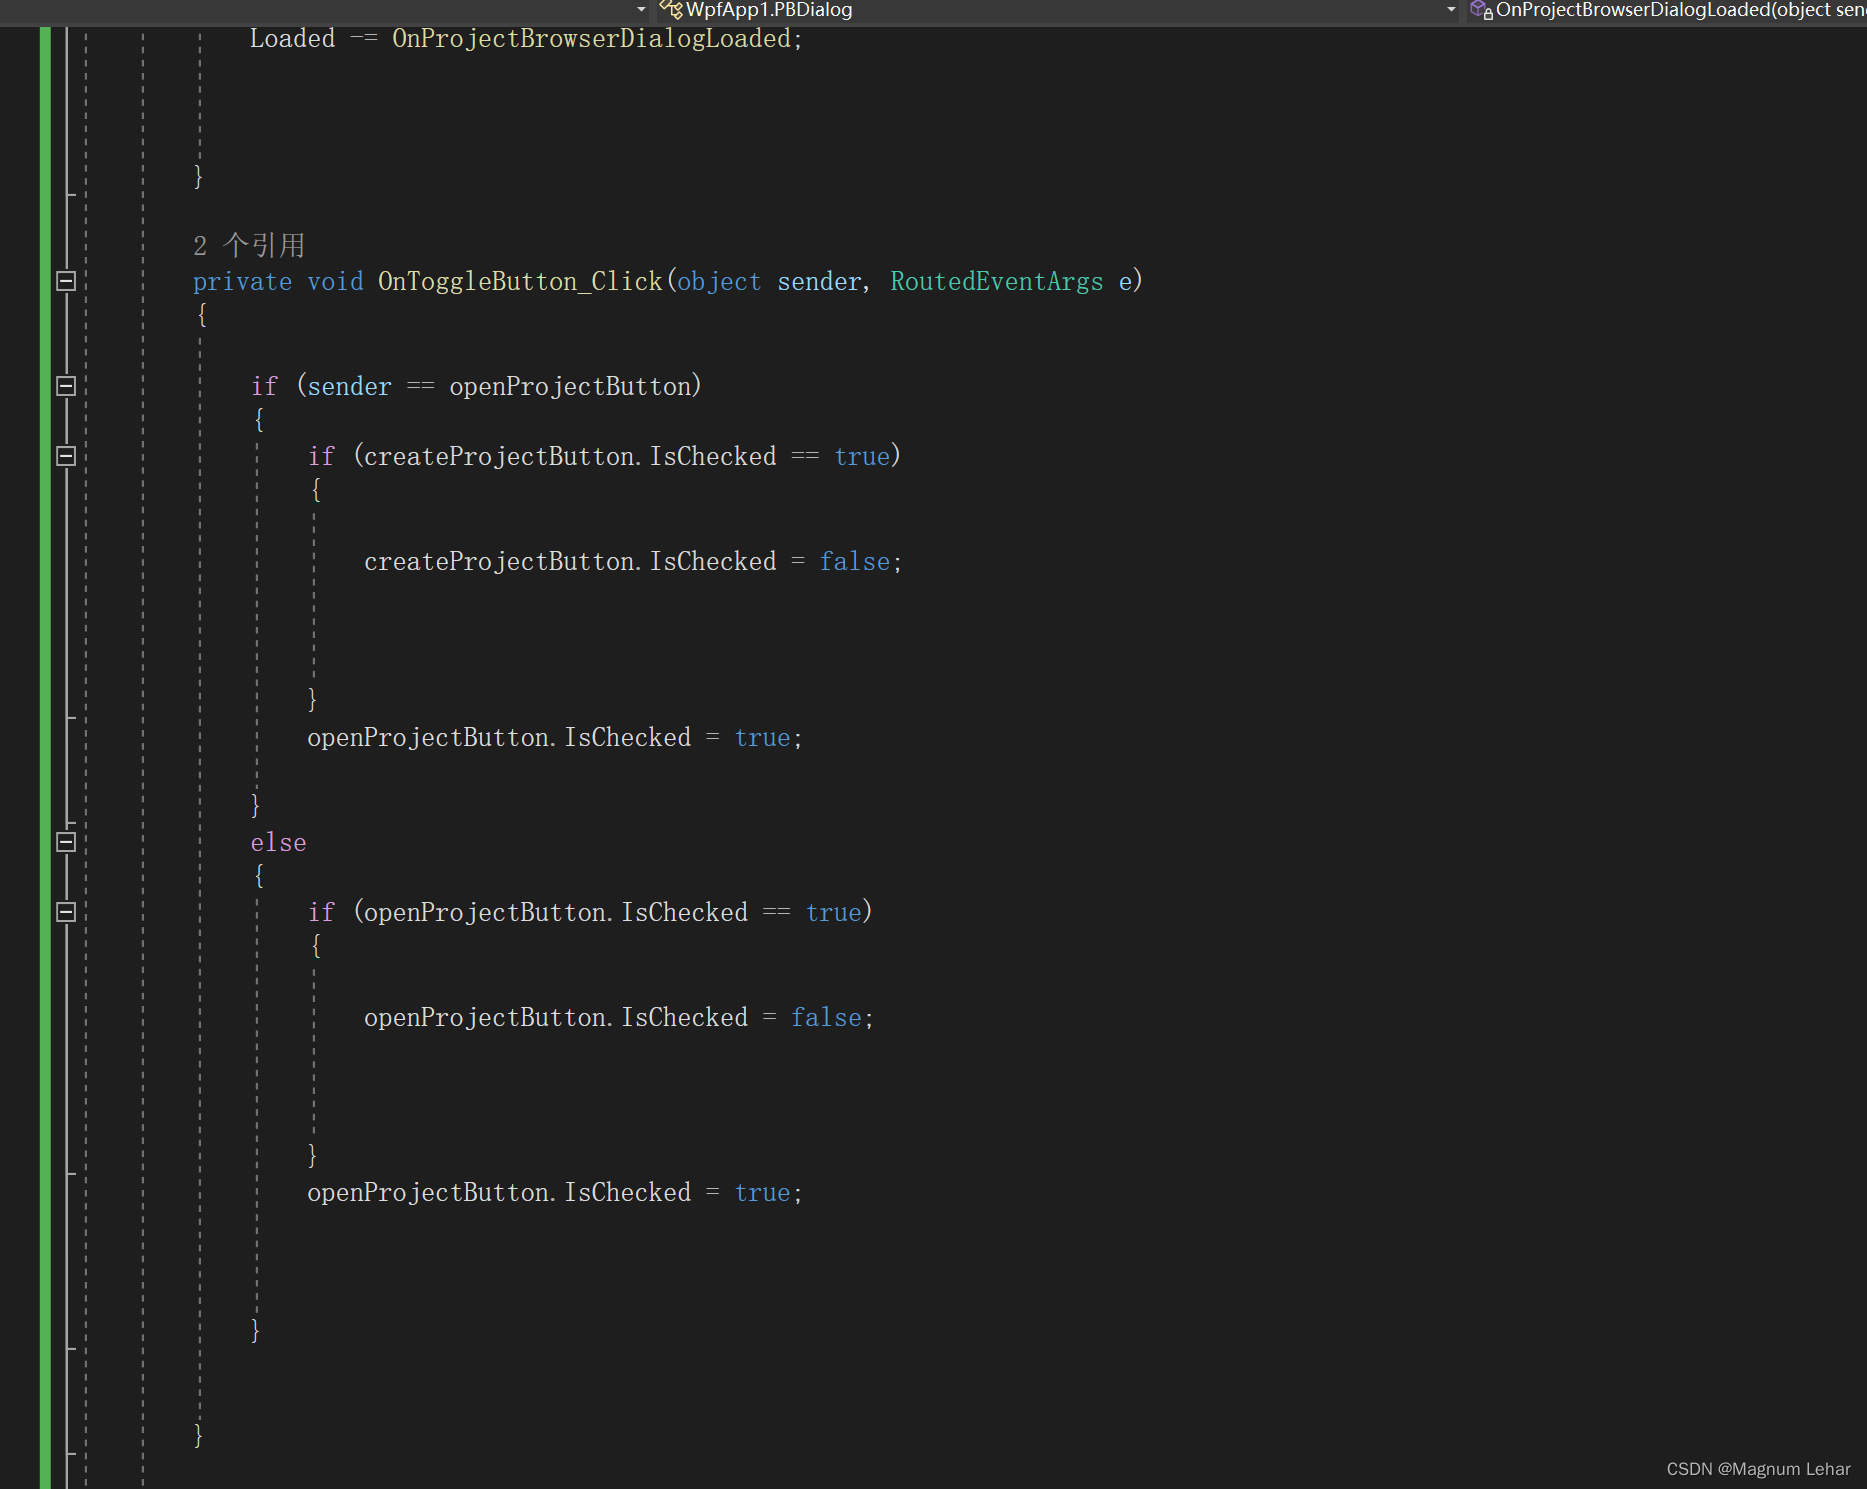Click the class icon beside WpfApp1.PBDialog
Screen dimensions: 1867x1489
tap(670, 10)
